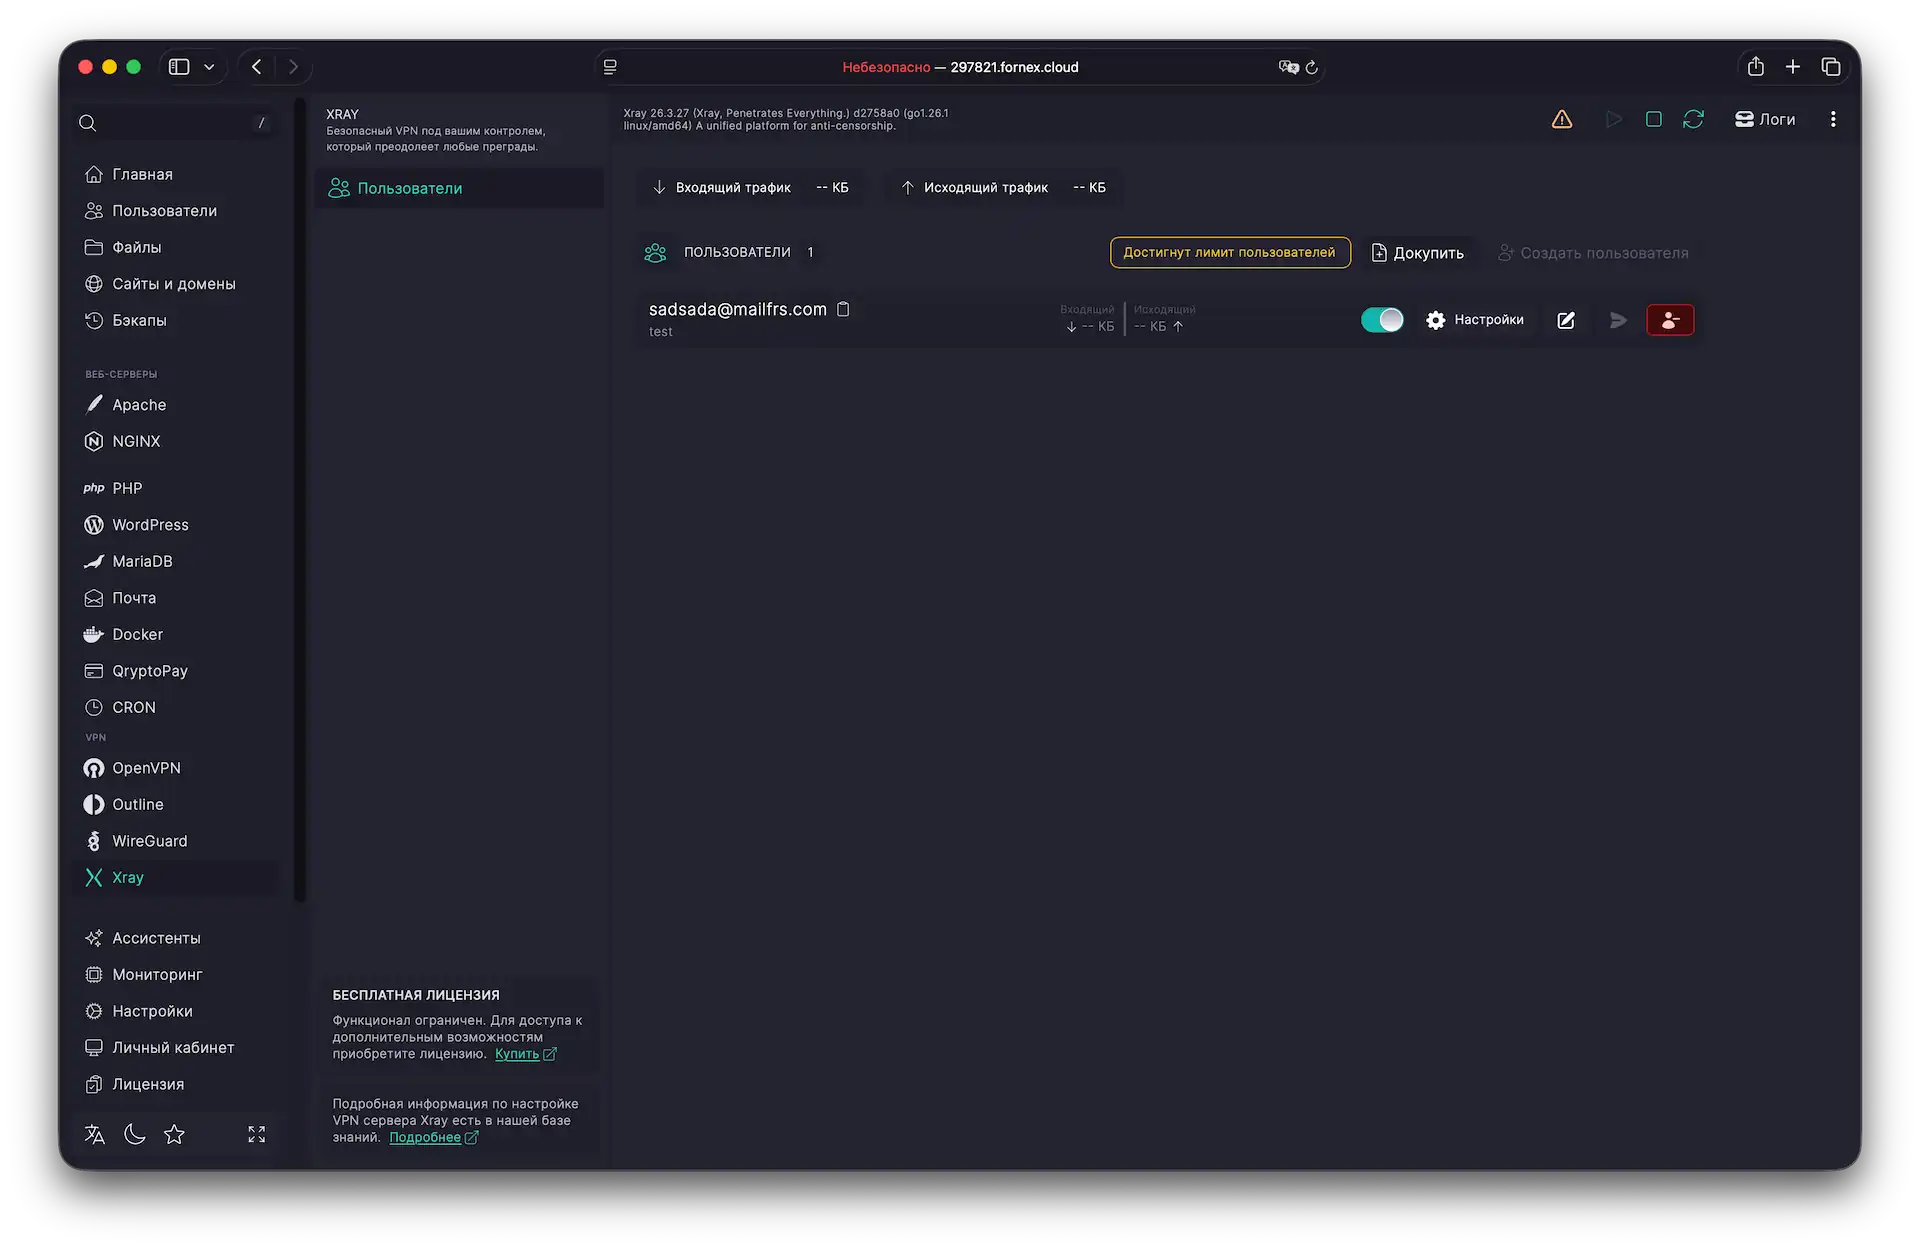Enter fullscreen with the expand icon
Viewport: 1920px width, 1248px height.
tap(257, 1134)
